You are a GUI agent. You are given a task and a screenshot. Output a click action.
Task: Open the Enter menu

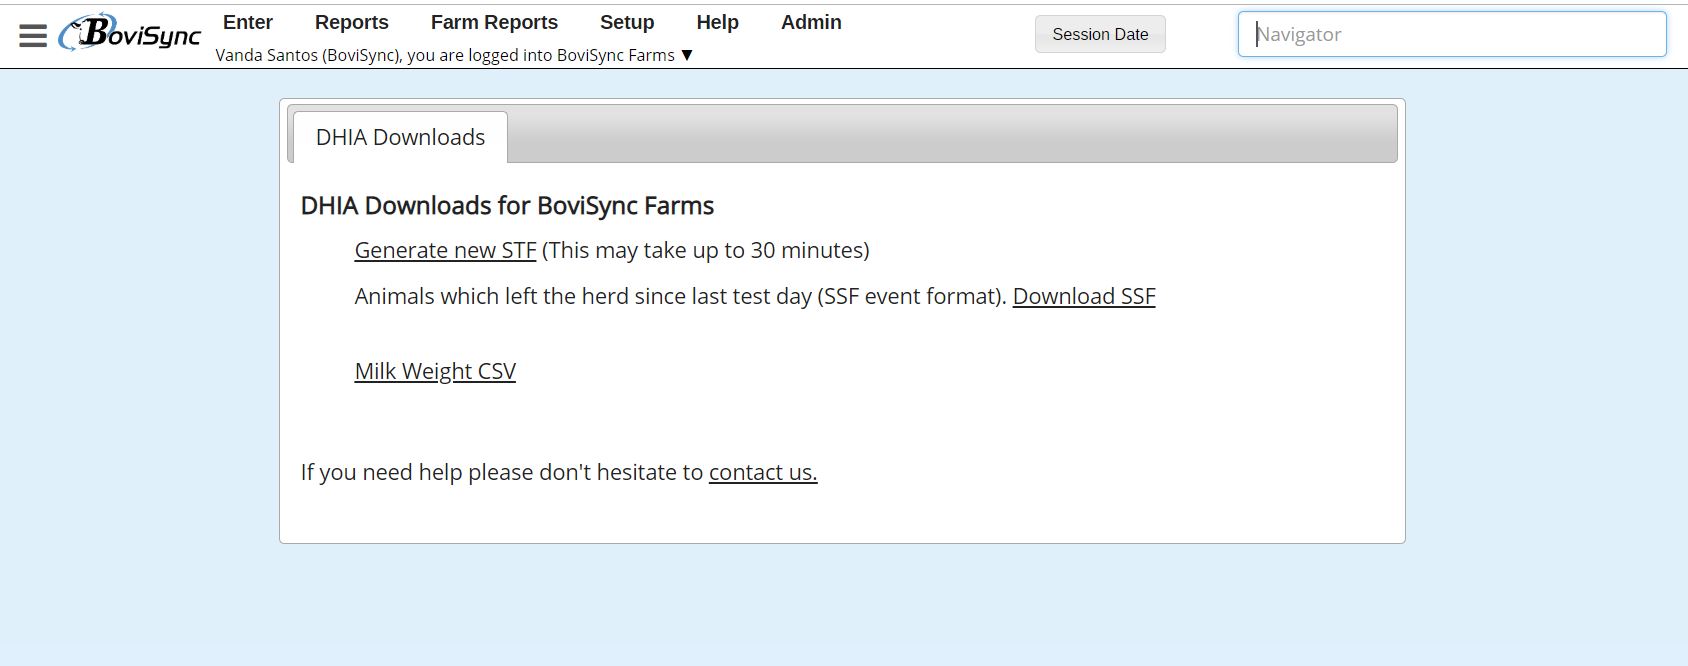248,22
